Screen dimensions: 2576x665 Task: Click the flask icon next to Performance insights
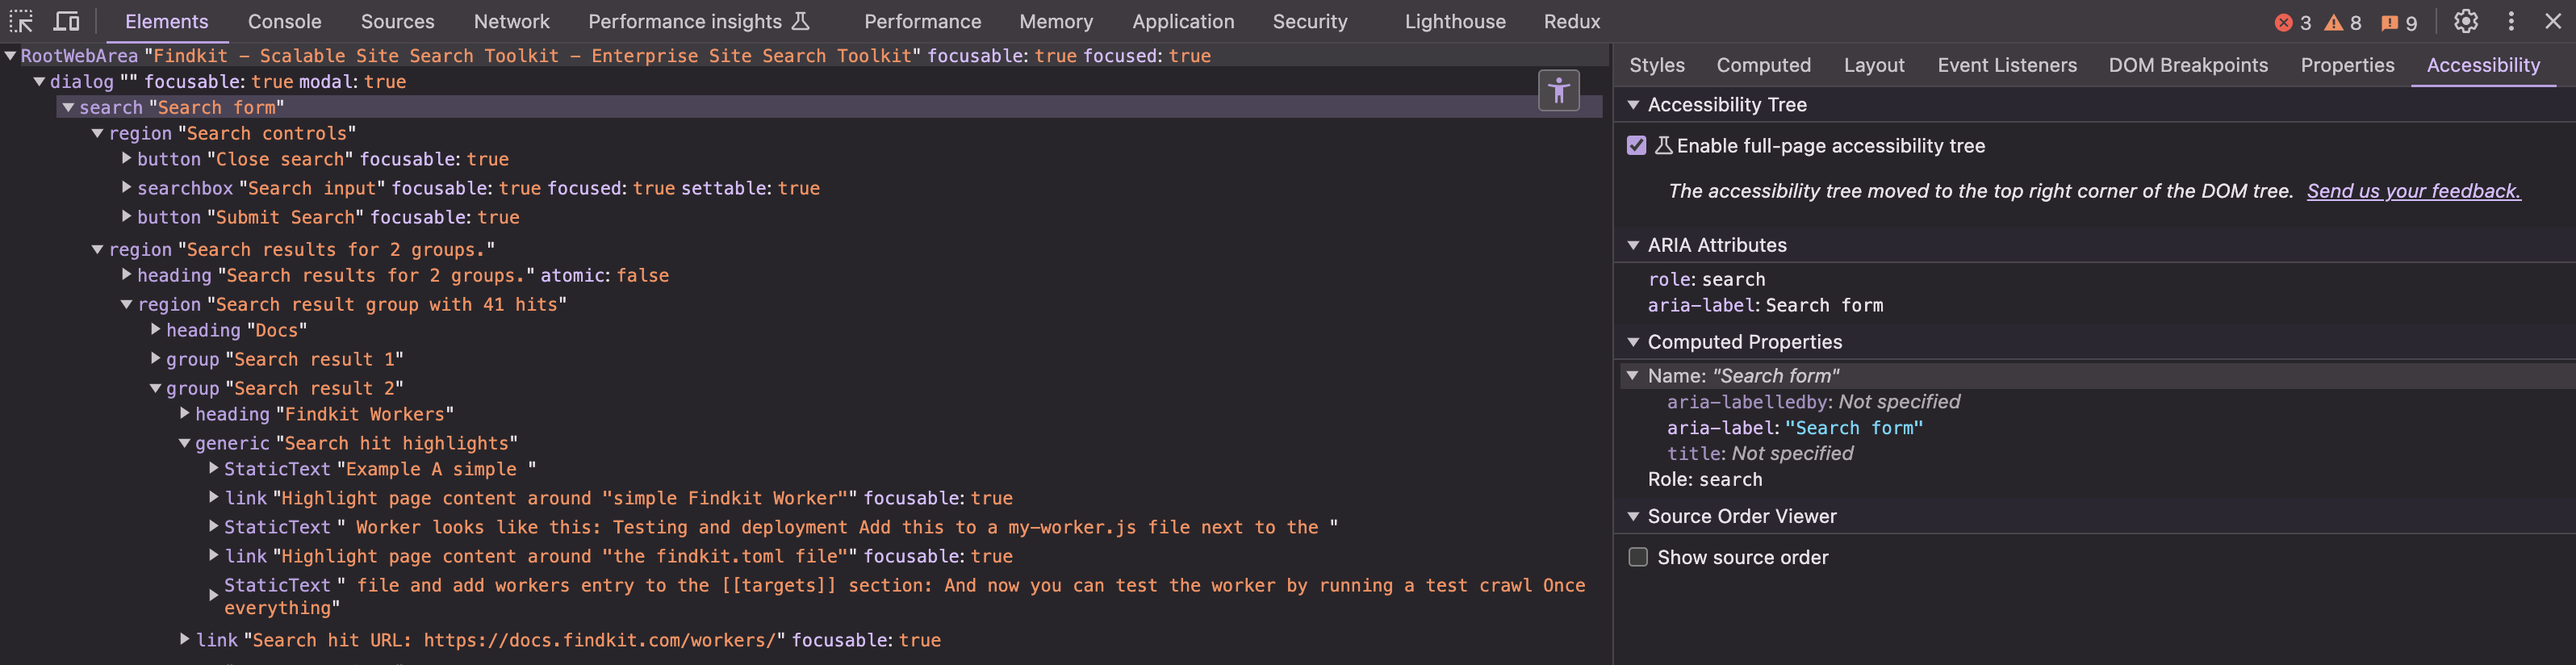point(800,21)
